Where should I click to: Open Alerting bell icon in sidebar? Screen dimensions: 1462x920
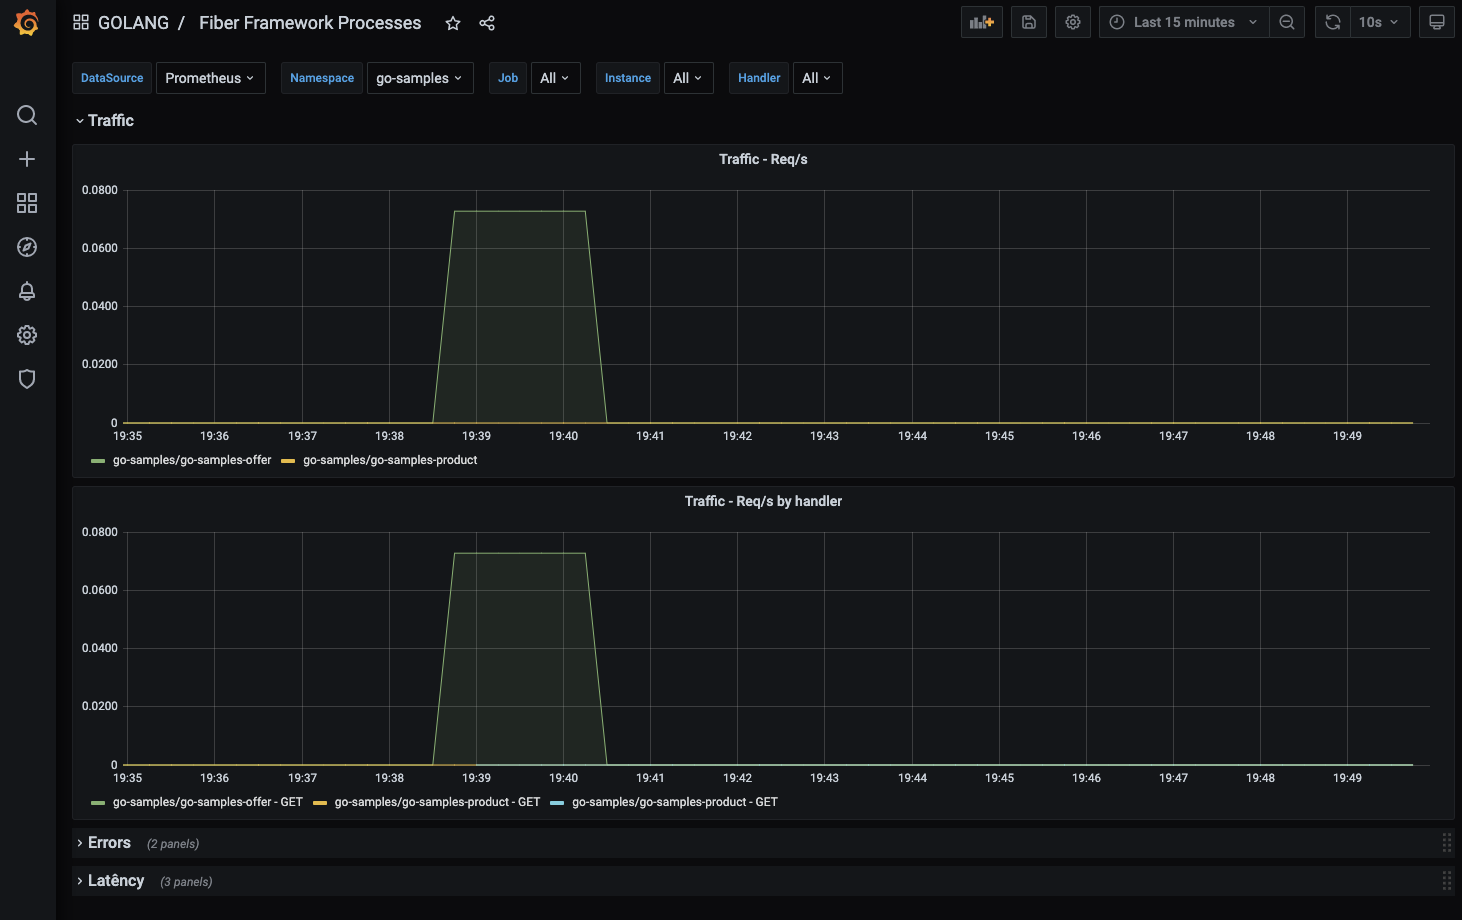[27, 291]
